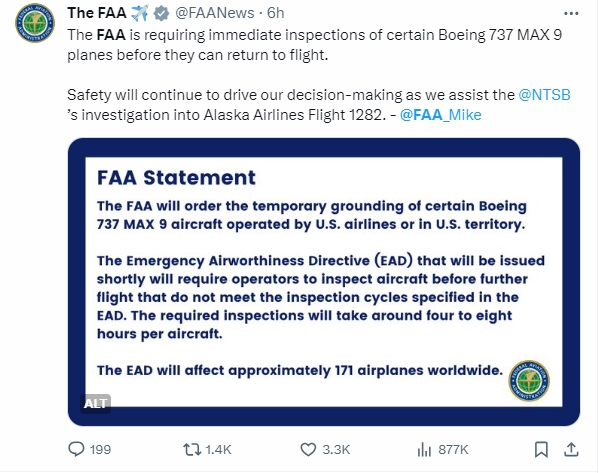599x473 pixels.
Task: Open the view analytics bar chart icon
Action: 424,449
